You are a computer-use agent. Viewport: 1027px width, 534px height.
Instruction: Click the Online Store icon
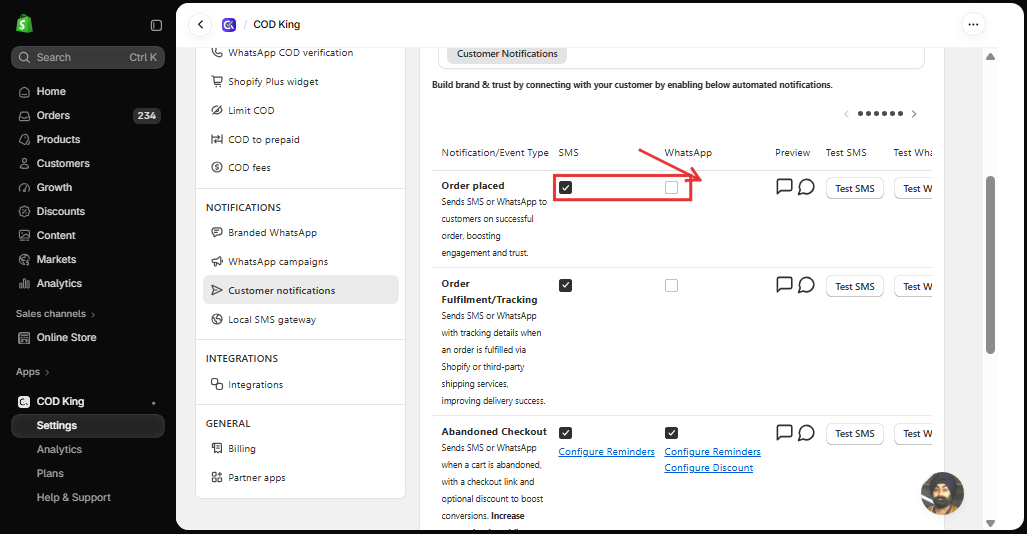[24, 338]
